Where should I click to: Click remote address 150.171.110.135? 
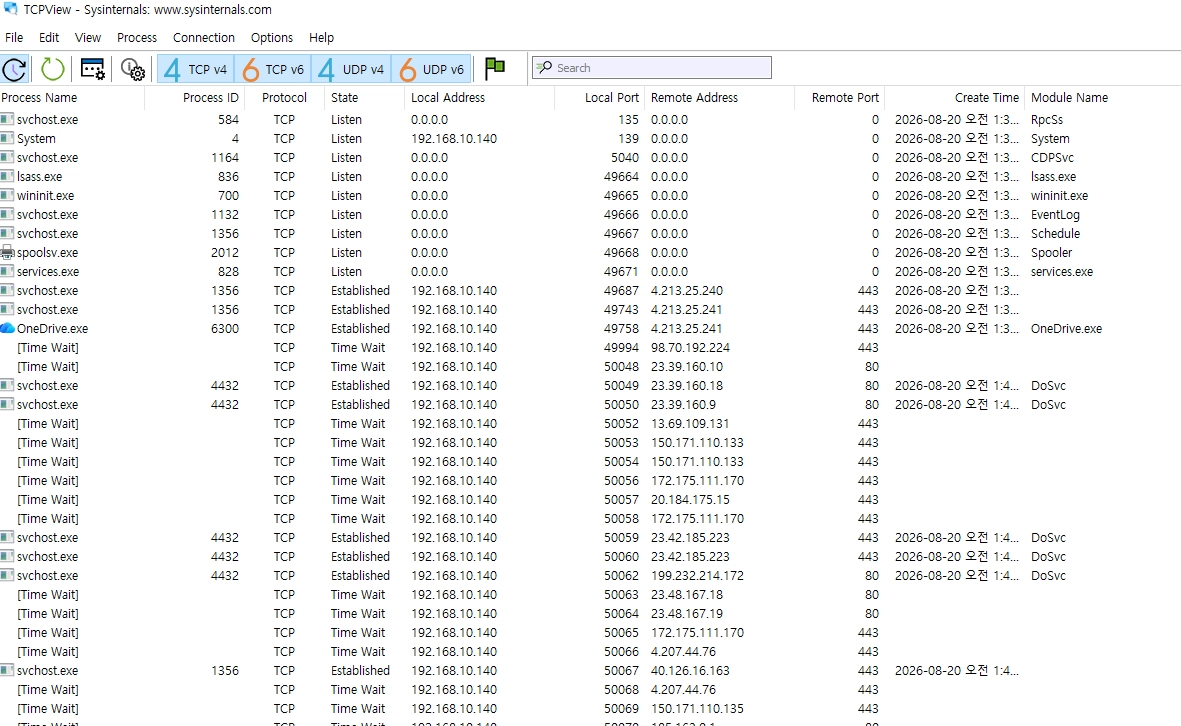[697, 709]
